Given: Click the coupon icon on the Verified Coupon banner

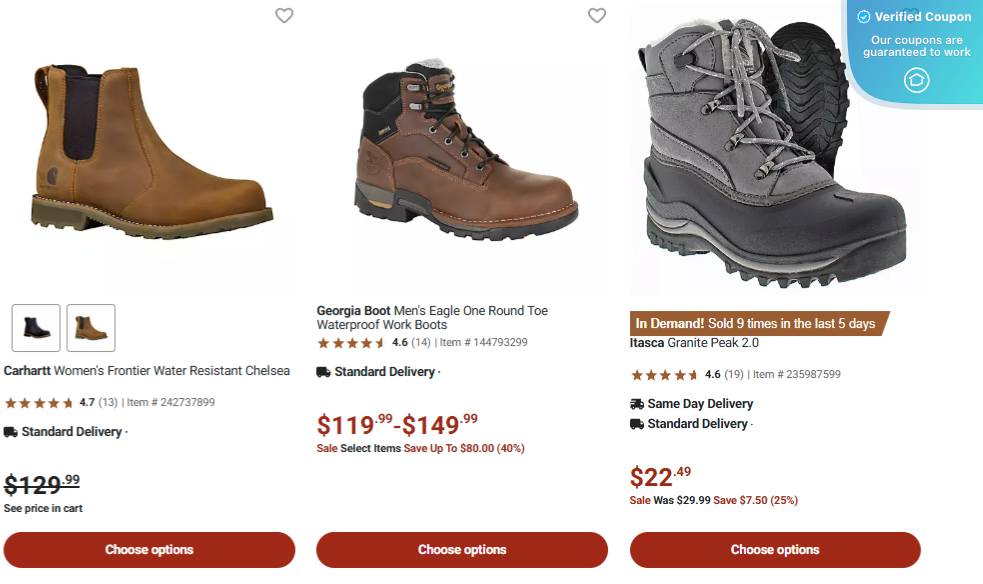Looking at the screenshot, I should [x=917, y=80].
